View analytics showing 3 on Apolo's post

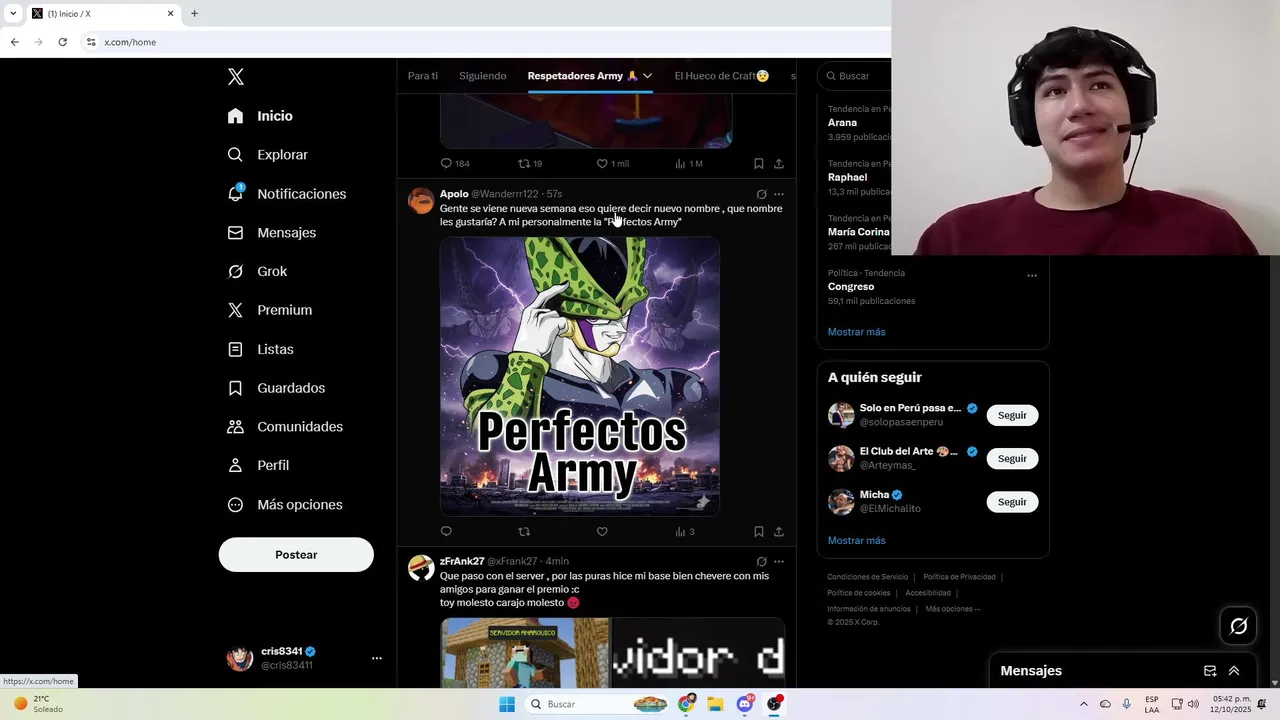click(x=685, y=531)
